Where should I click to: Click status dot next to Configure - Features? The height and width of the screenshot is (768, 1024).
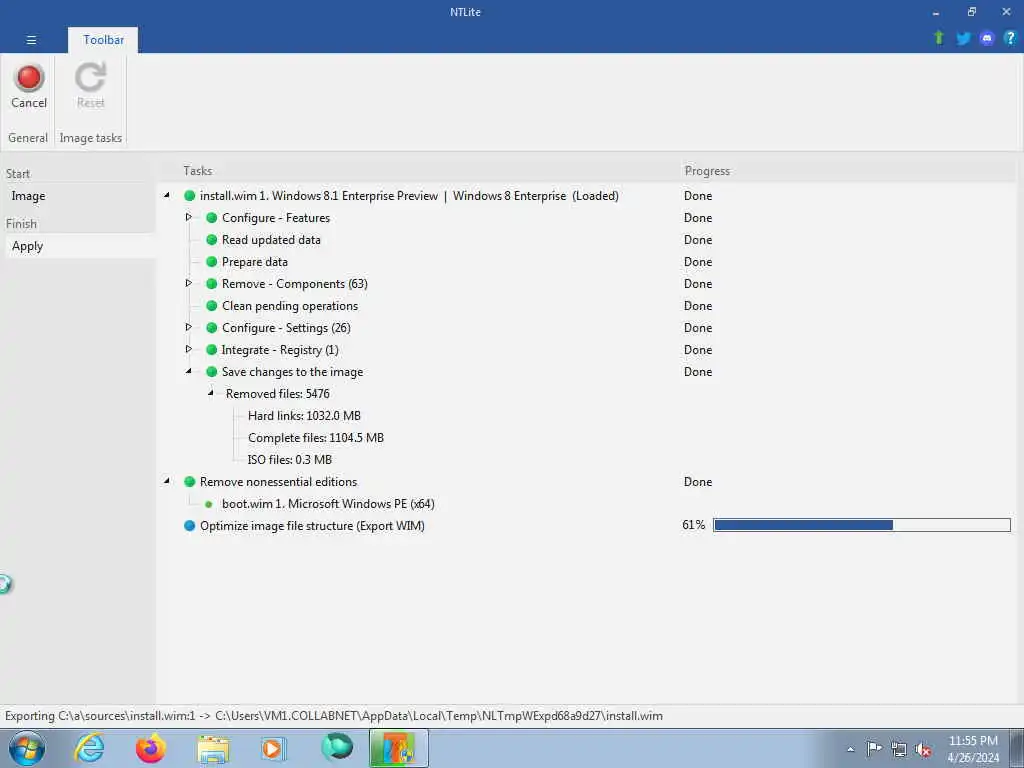(212, 217)
